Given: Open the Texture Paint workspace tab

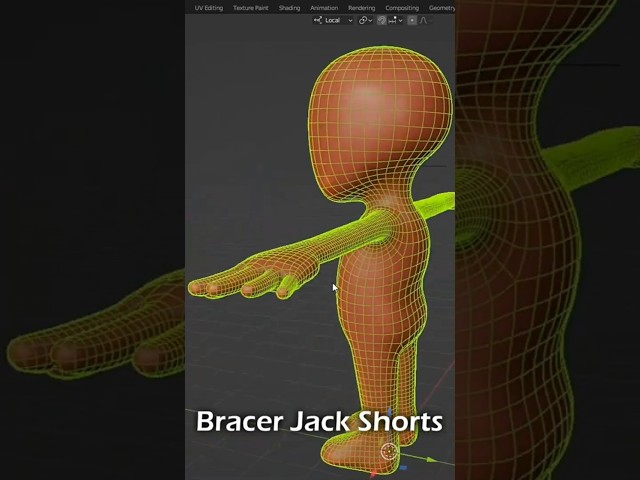Looking at the screenshot, I should [251, 8].
